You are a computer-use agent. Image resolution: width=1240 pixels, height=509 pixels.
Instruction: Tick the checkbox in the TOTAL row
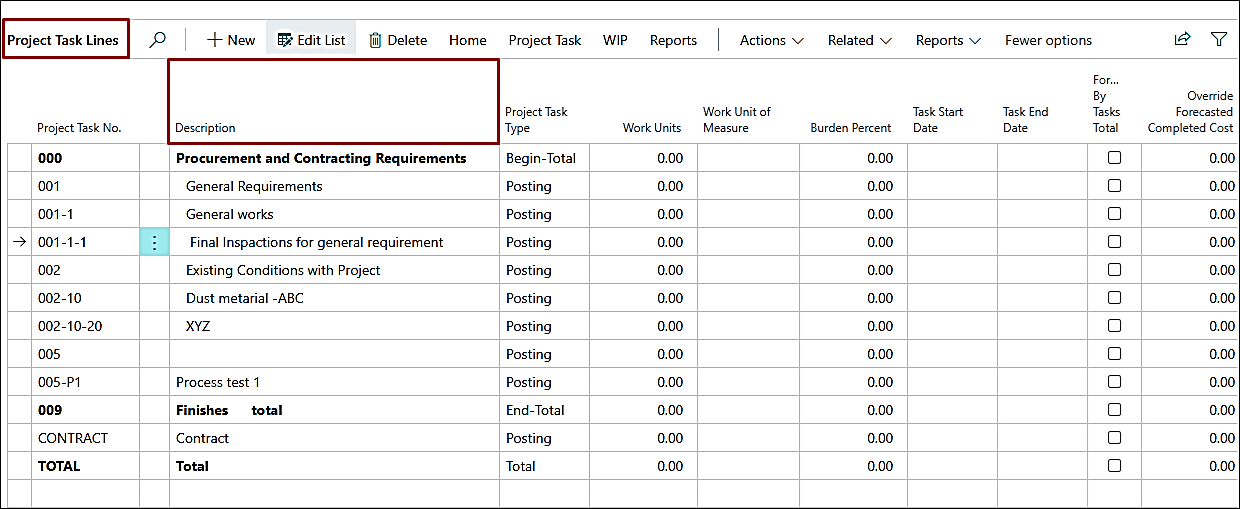(1114, 466)
